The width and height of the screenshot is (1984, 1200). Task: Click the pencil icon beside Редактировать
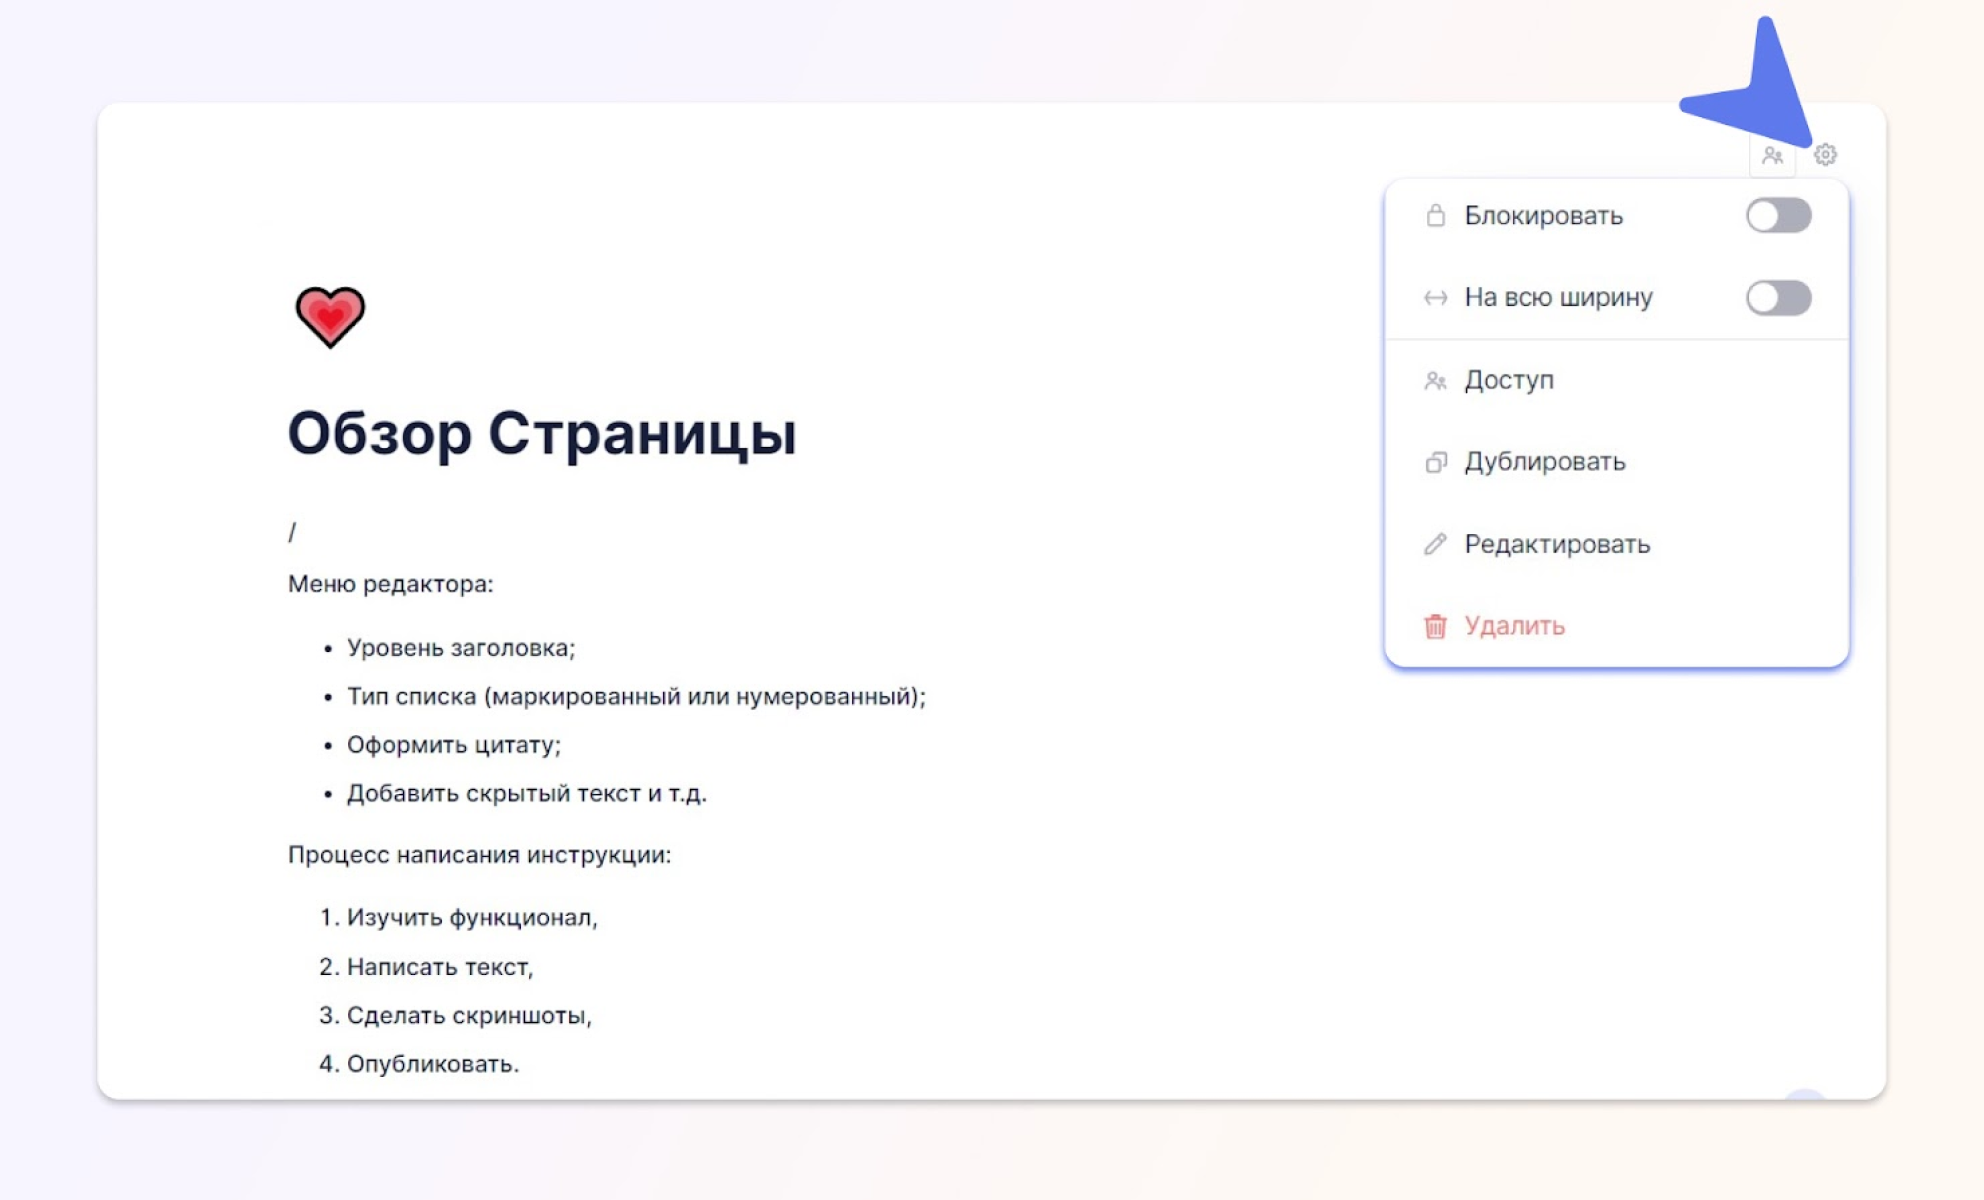(1436, 543)
